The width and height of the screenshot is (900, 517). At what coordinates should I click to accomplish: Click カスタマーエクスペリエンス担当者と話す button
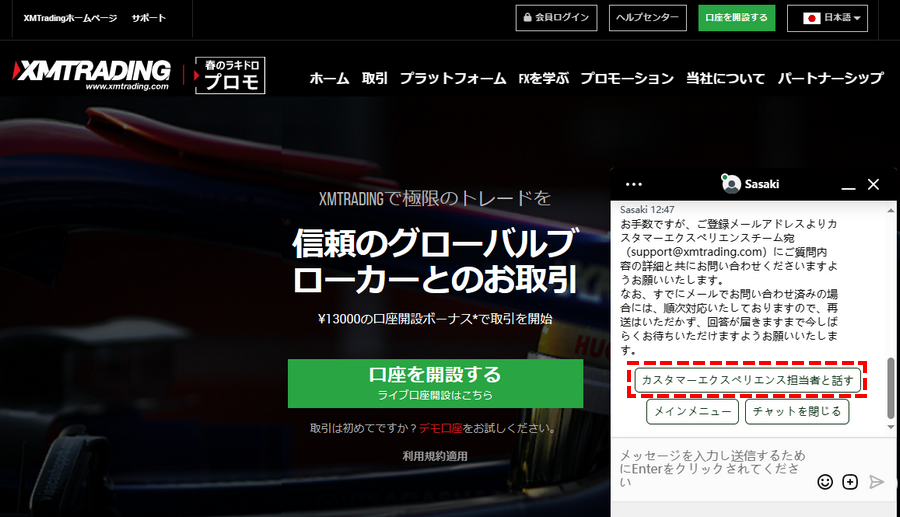pos(747,380)
